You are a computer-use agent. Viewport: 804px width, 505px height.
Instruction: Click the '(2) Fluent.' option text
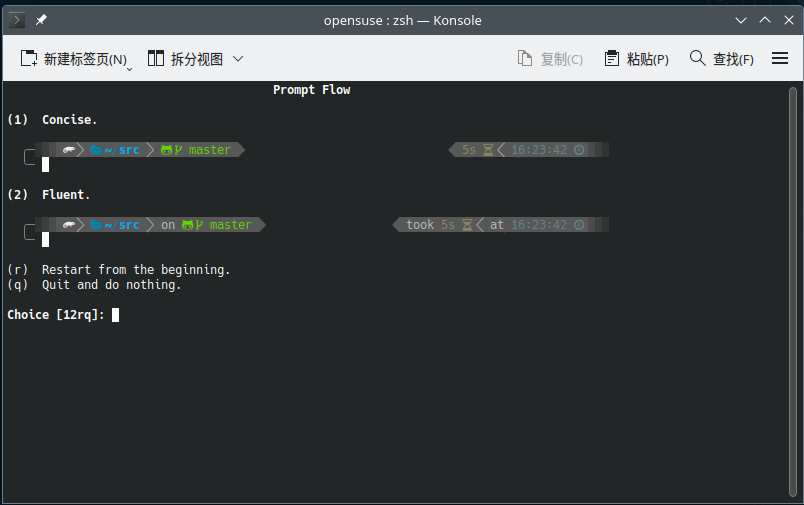pyautogui.click(x=49, y=194)
